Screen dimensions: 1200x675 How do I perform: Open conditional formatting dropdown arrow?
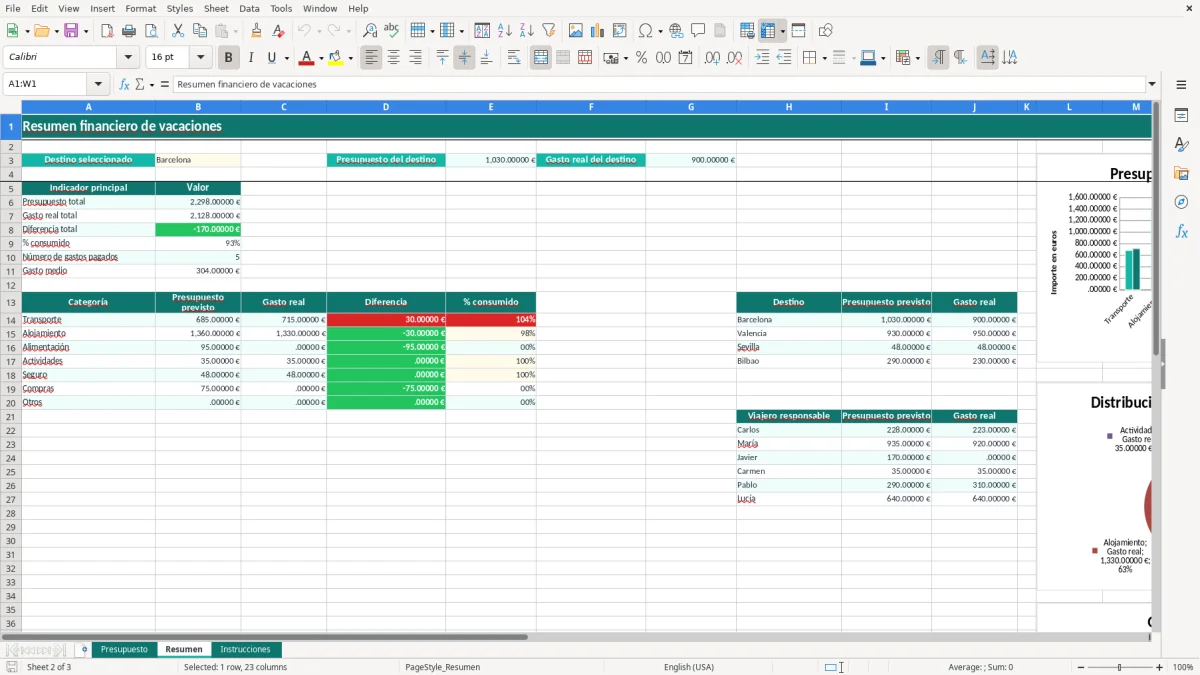[917, 58]
